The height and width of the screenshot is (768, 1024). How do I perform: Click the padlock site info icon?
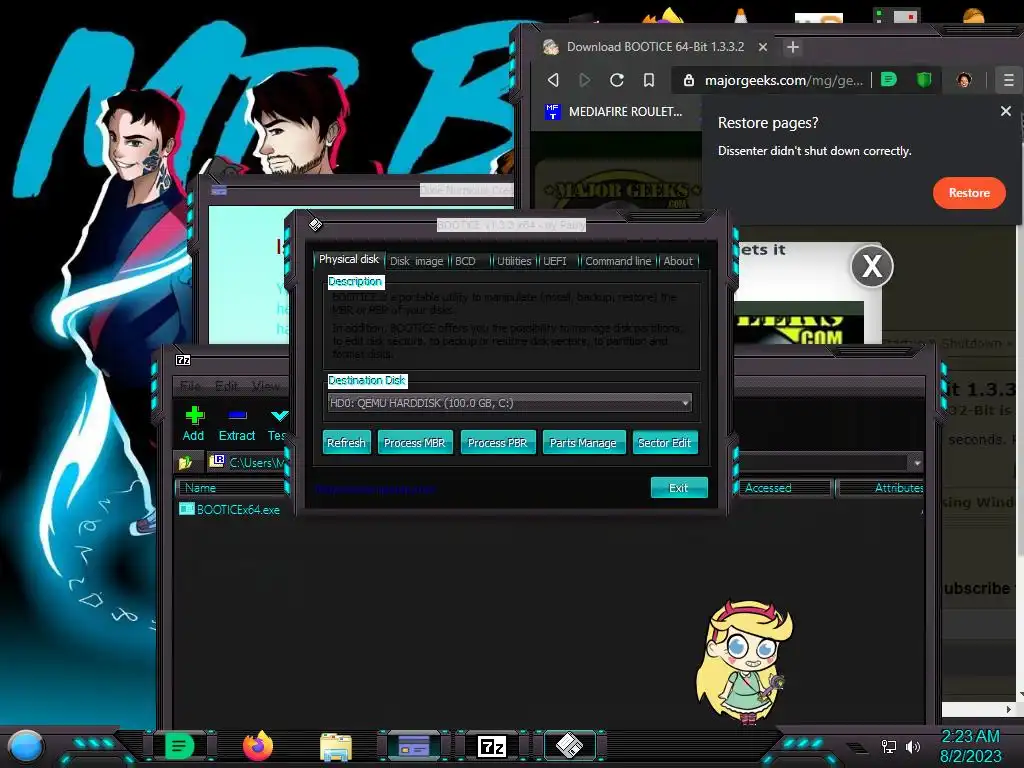688,80
